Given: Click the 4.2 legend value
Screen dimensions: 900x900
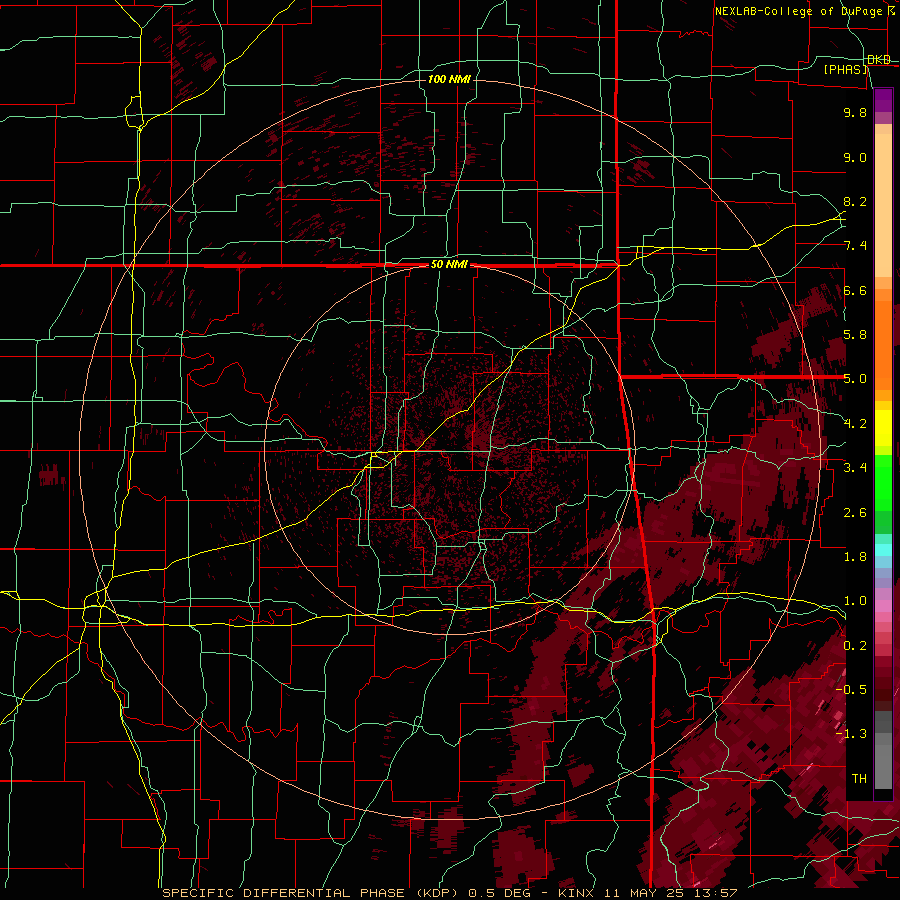Looking at the screenshot, I should pos(855,424).
